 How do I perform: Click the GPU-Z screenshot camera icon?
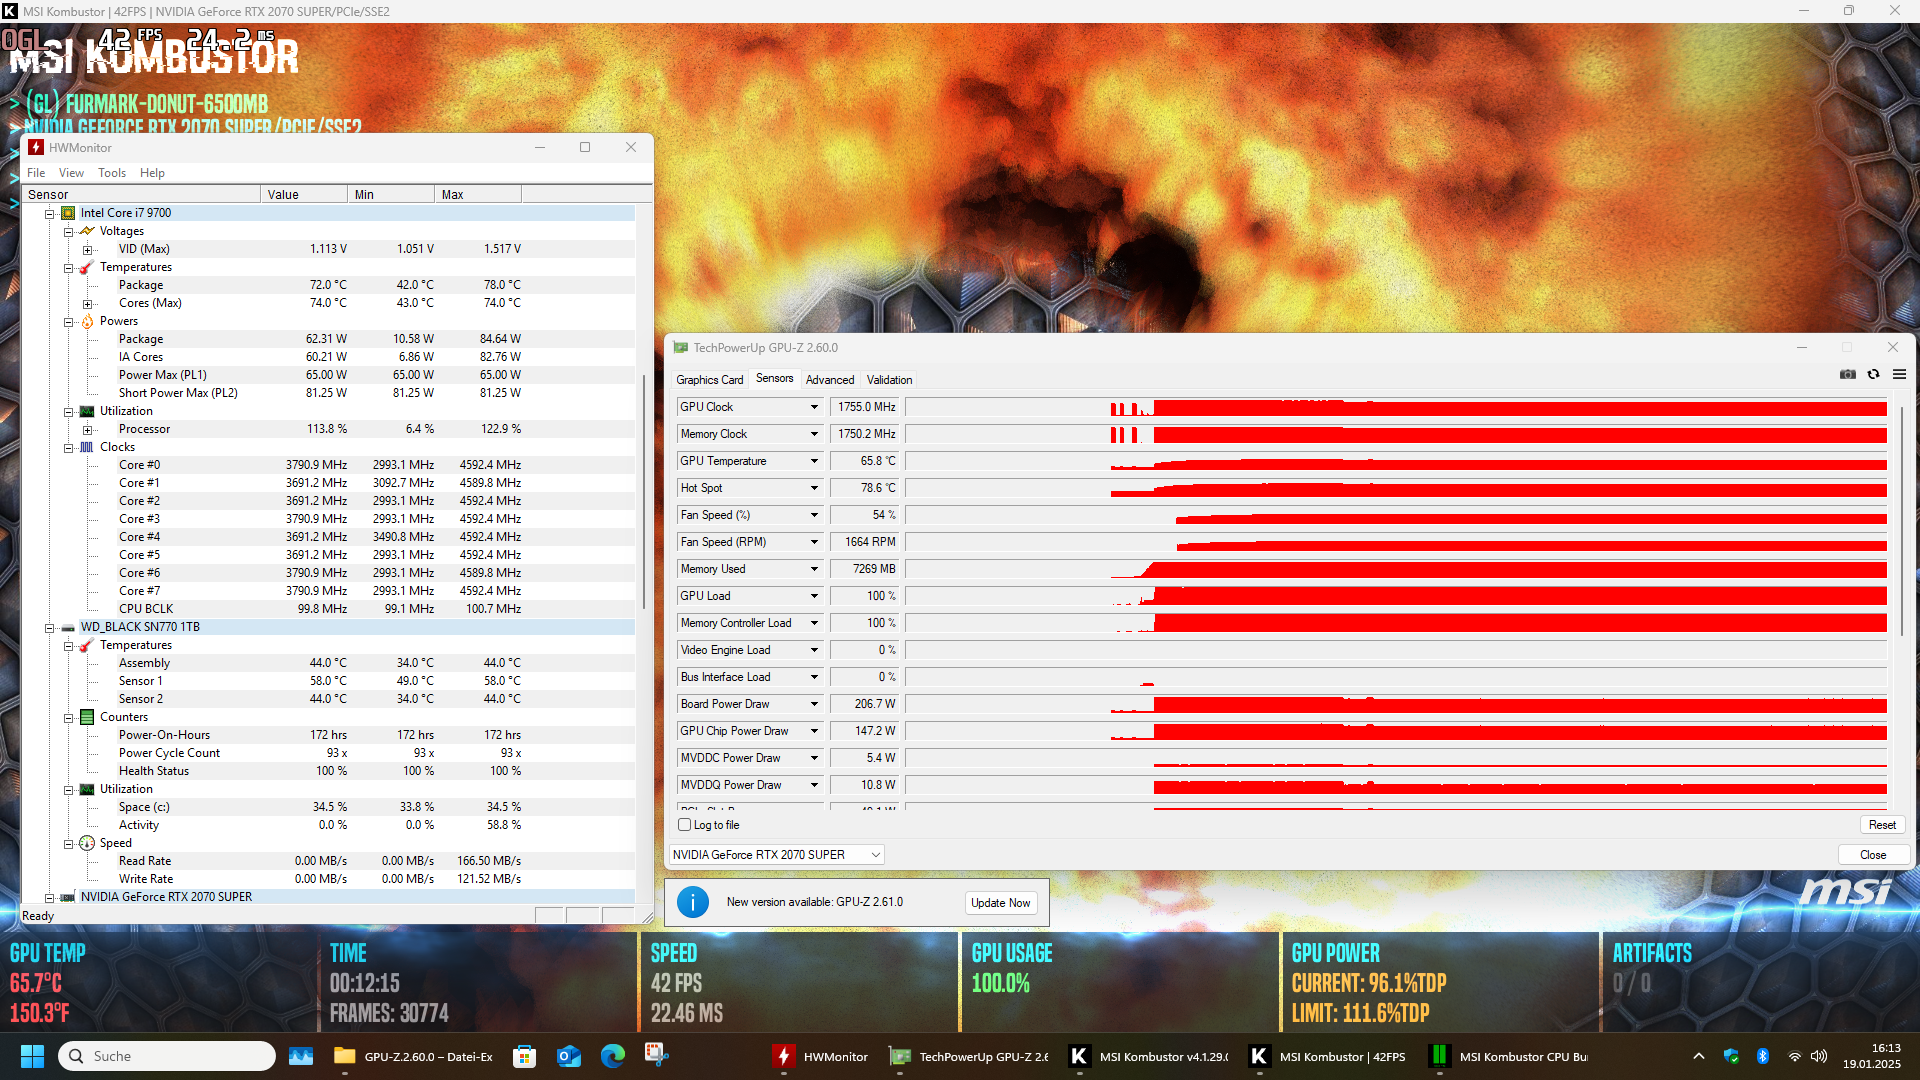[1847, 374]
